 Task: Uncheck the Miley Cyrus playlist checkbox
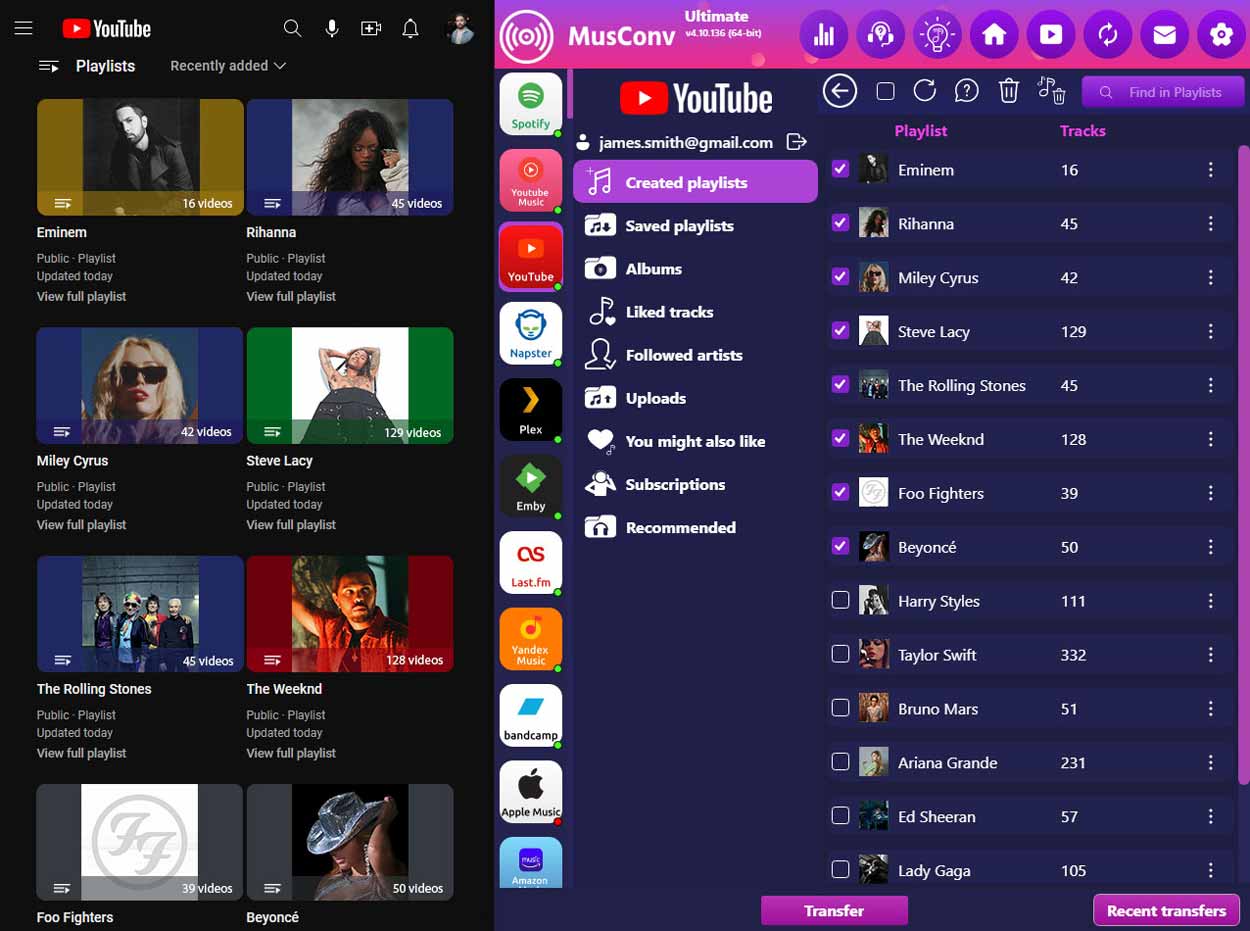point(840,277)
